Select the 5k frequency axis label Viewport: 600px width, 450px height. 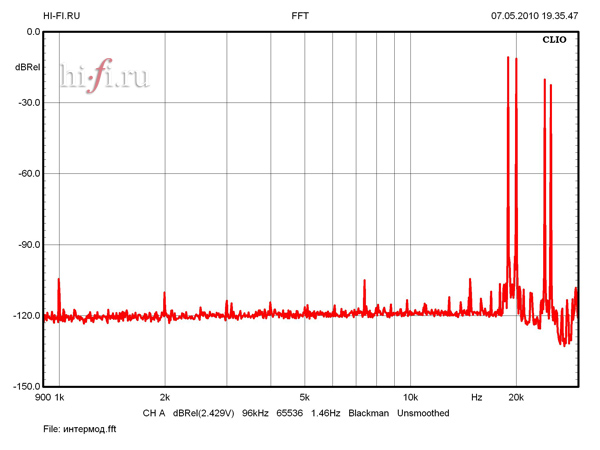pos(304,397)
